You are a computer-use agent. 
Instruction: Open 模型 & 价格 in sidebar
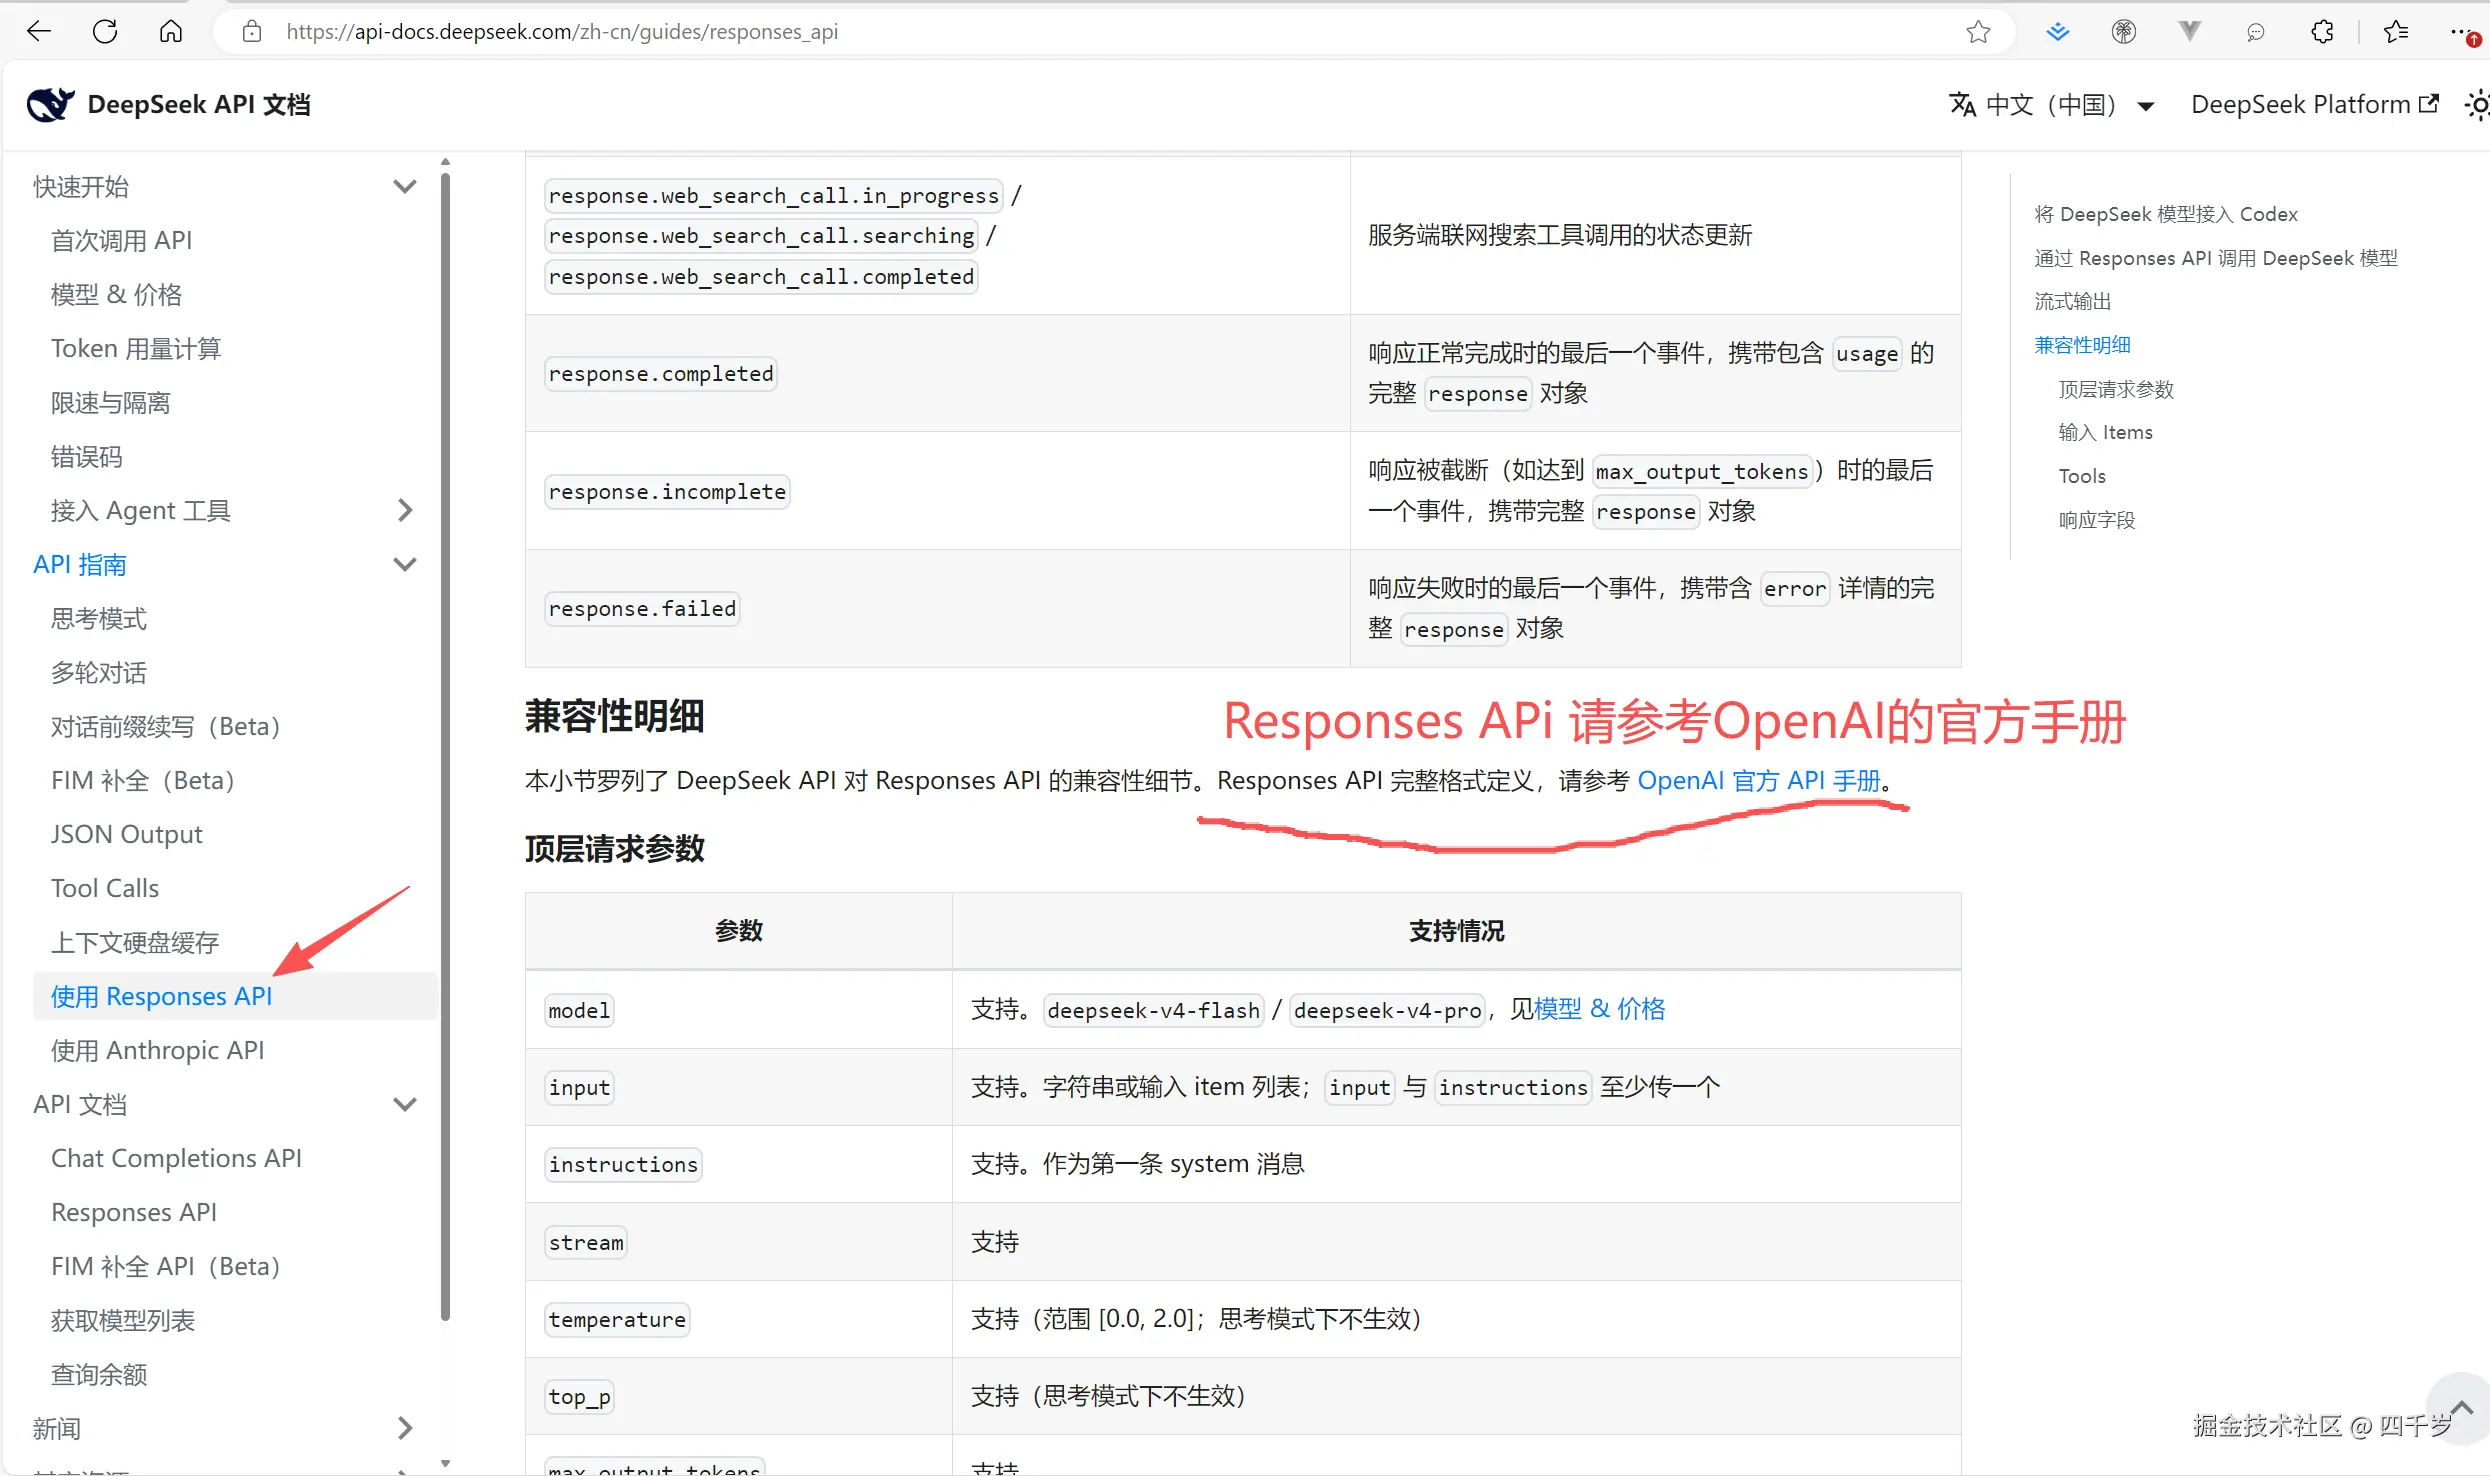(116, 294)
